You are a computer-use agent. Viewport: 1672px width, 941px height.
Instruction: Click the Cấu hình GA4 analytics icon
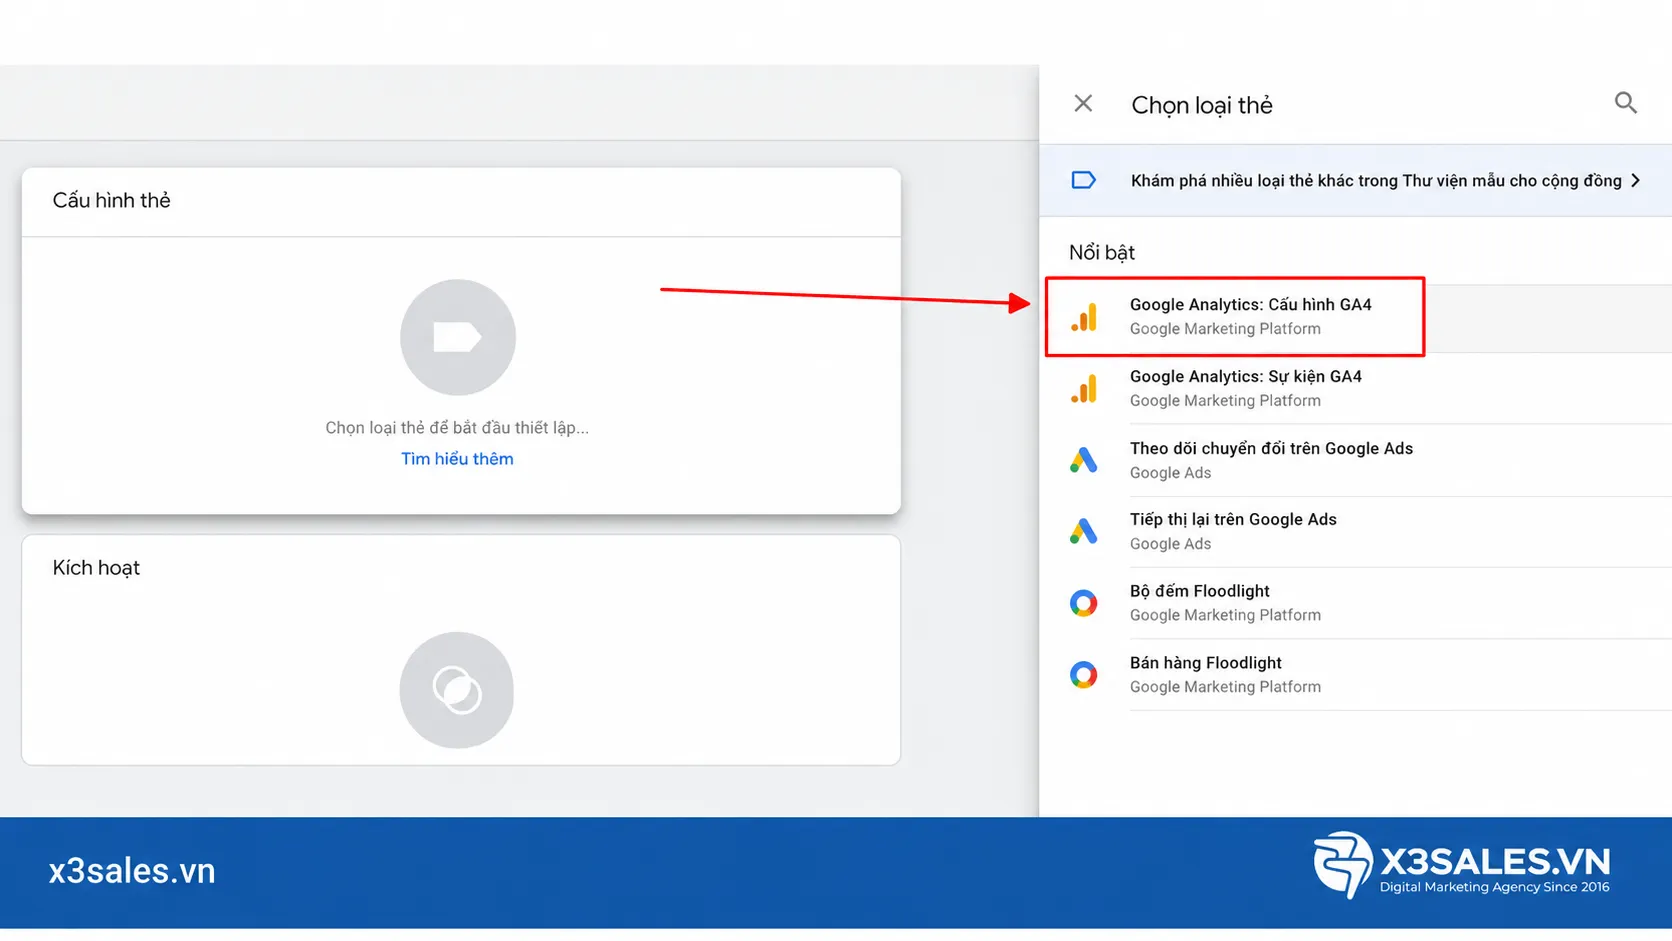[1084, 317]
